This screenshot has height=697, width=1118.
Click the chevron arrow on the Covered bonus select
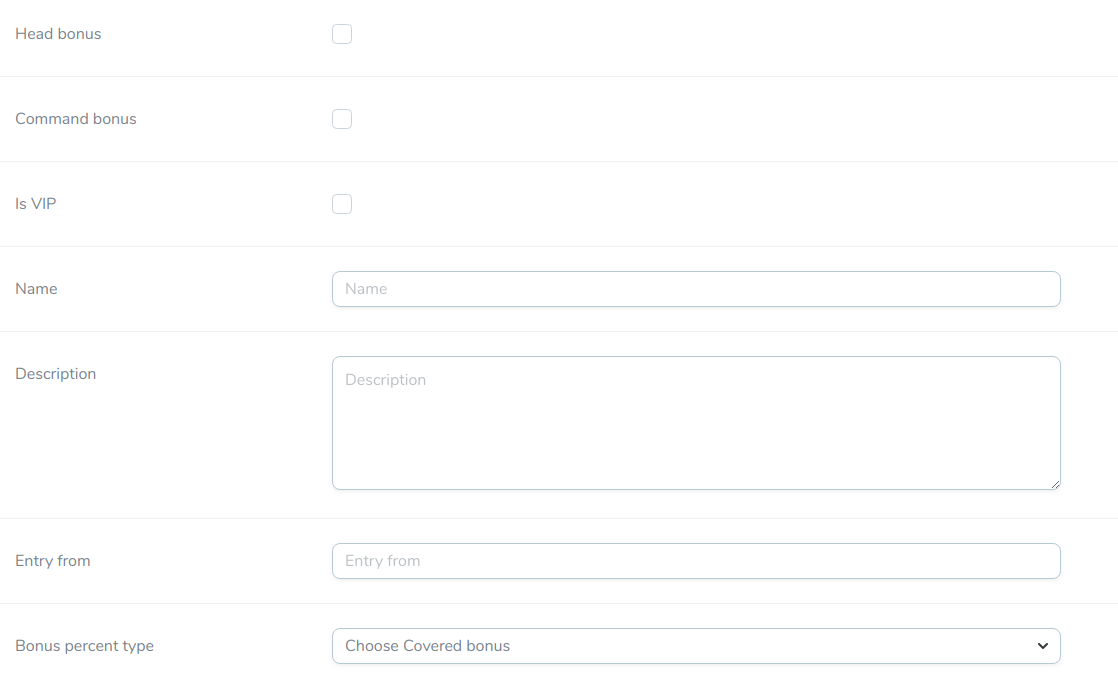click(x=1043, y=646)
